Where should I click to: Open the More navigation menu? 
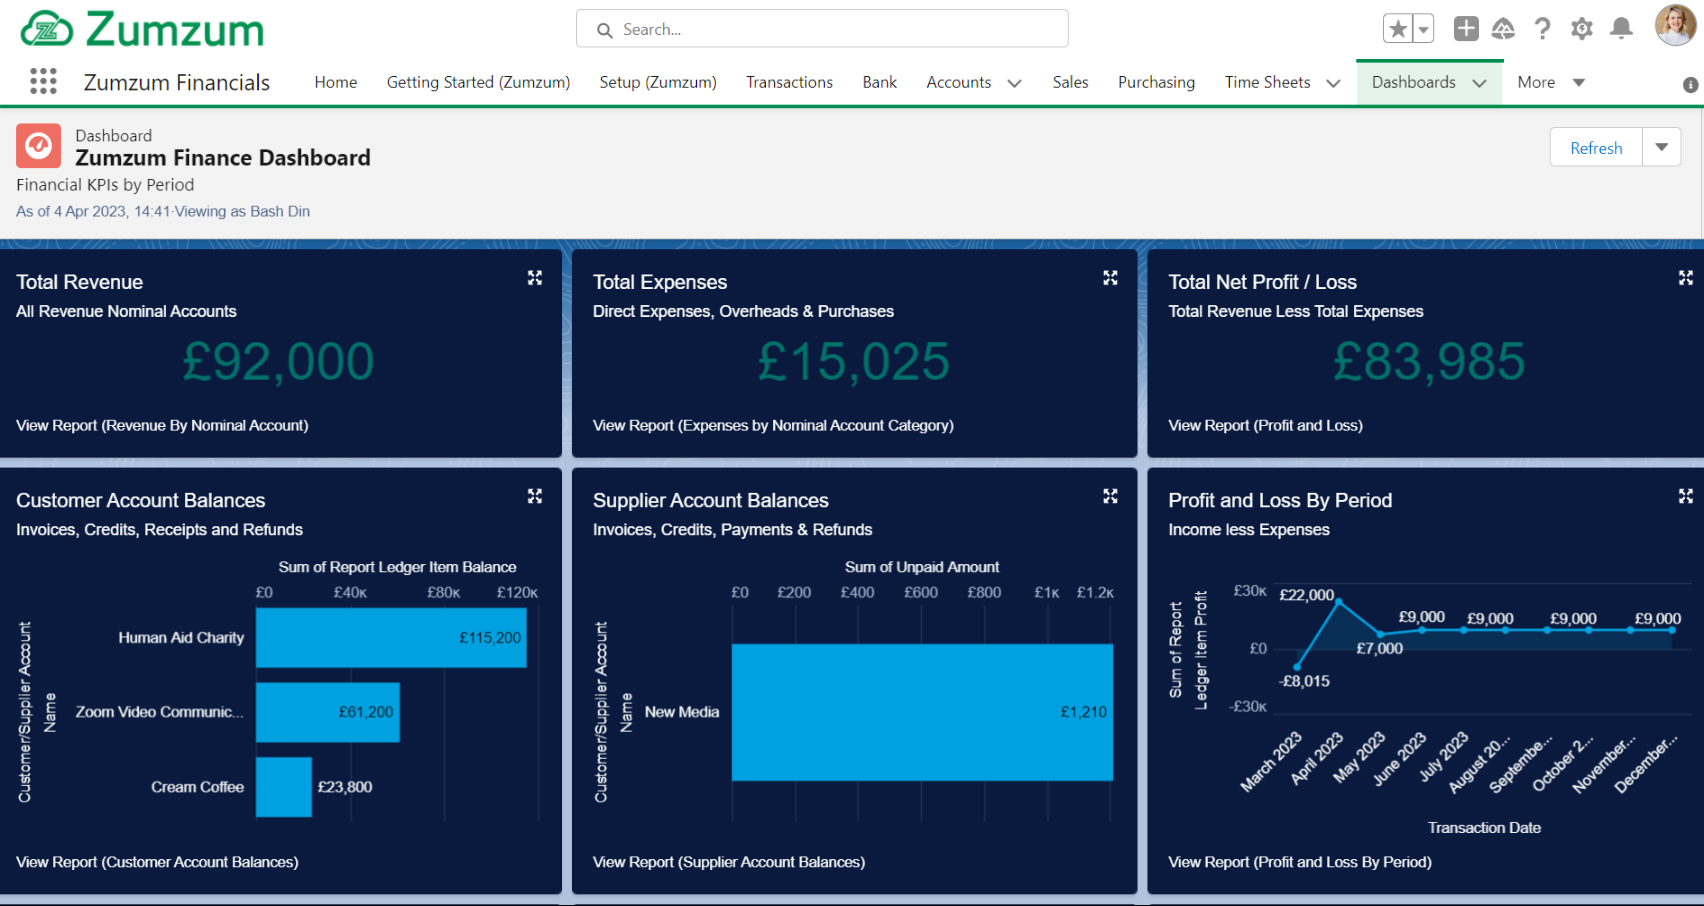coord(1551,82)
